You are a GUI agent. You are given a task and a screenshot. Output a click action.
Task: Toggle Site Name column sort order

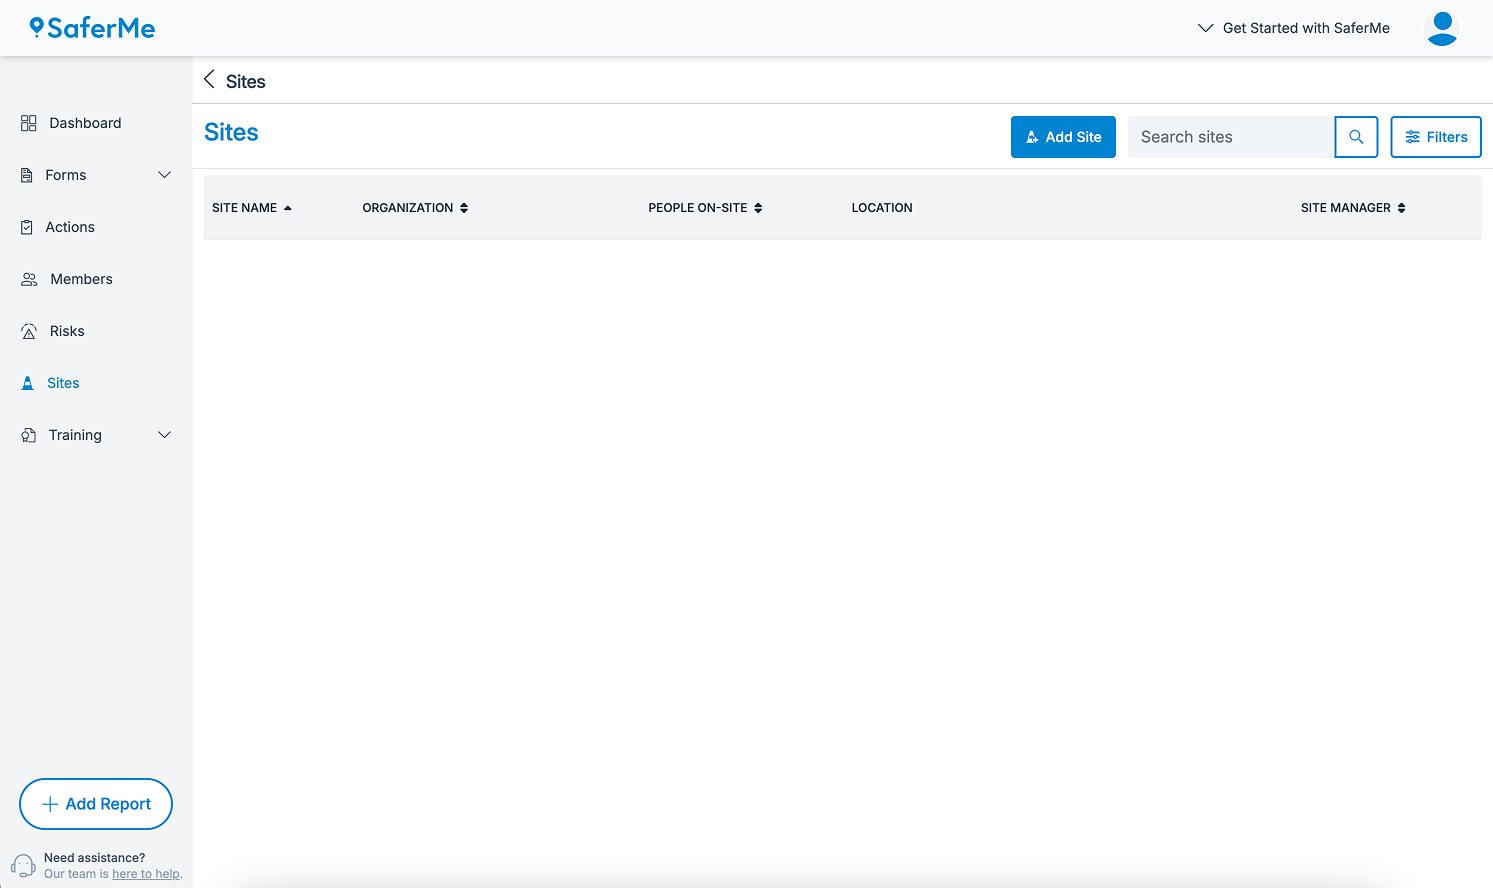(x=251, y=207)
